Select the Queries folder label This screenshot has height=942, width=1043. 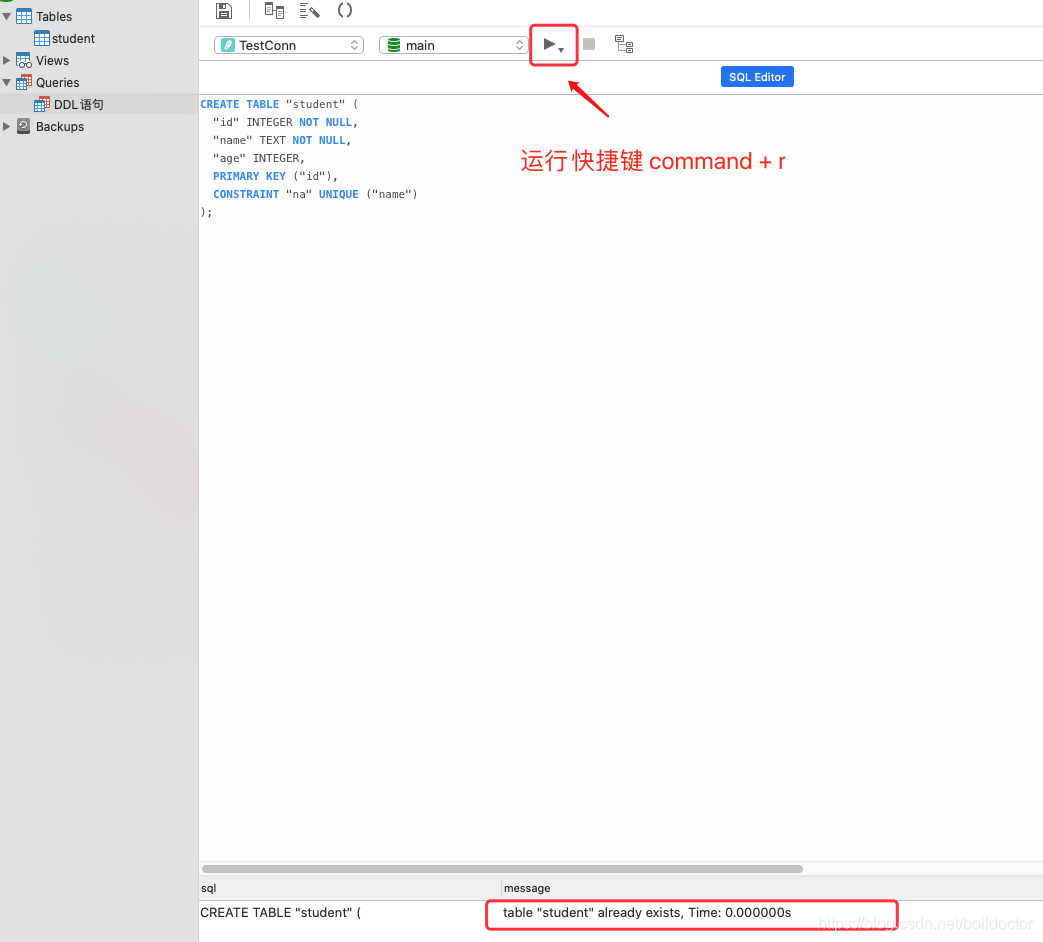[x=58, y=82]
